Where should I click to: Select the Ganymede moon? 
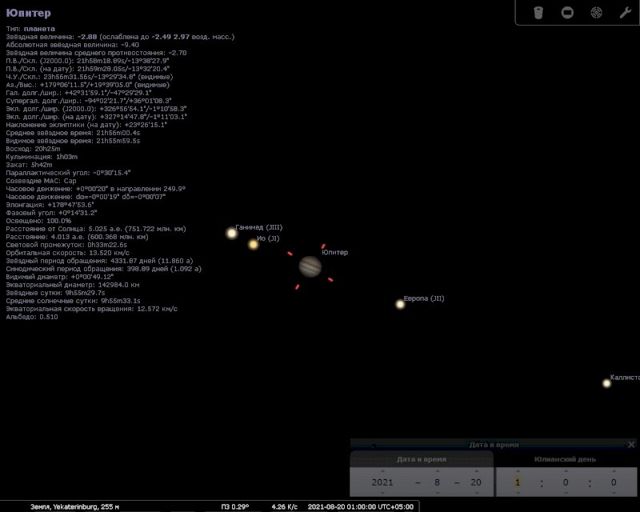click(x=232, y=233)
